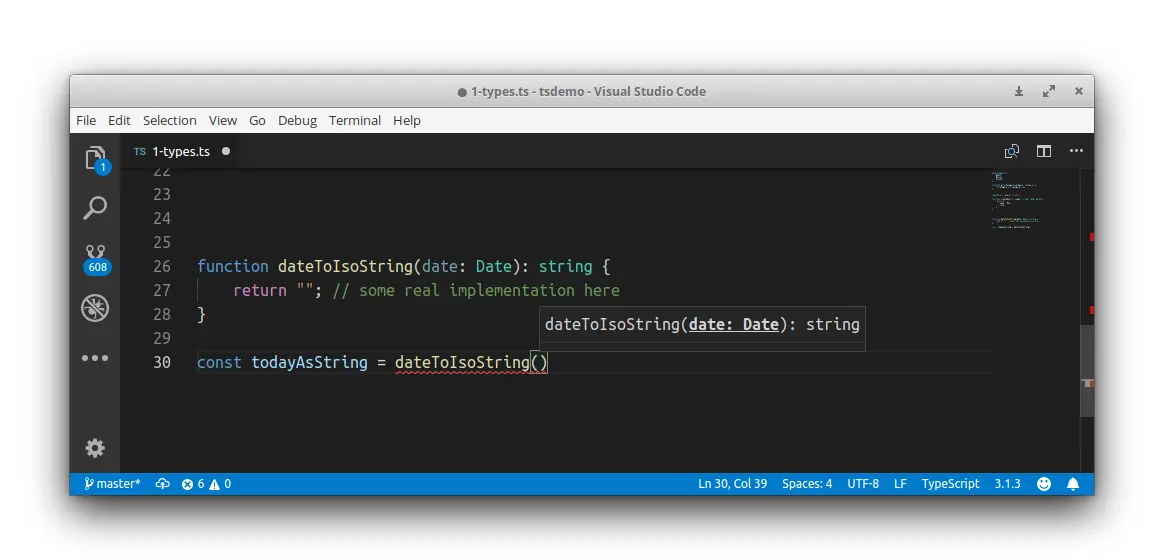
Task: Open the View menu
Action: tap(222, 120)
